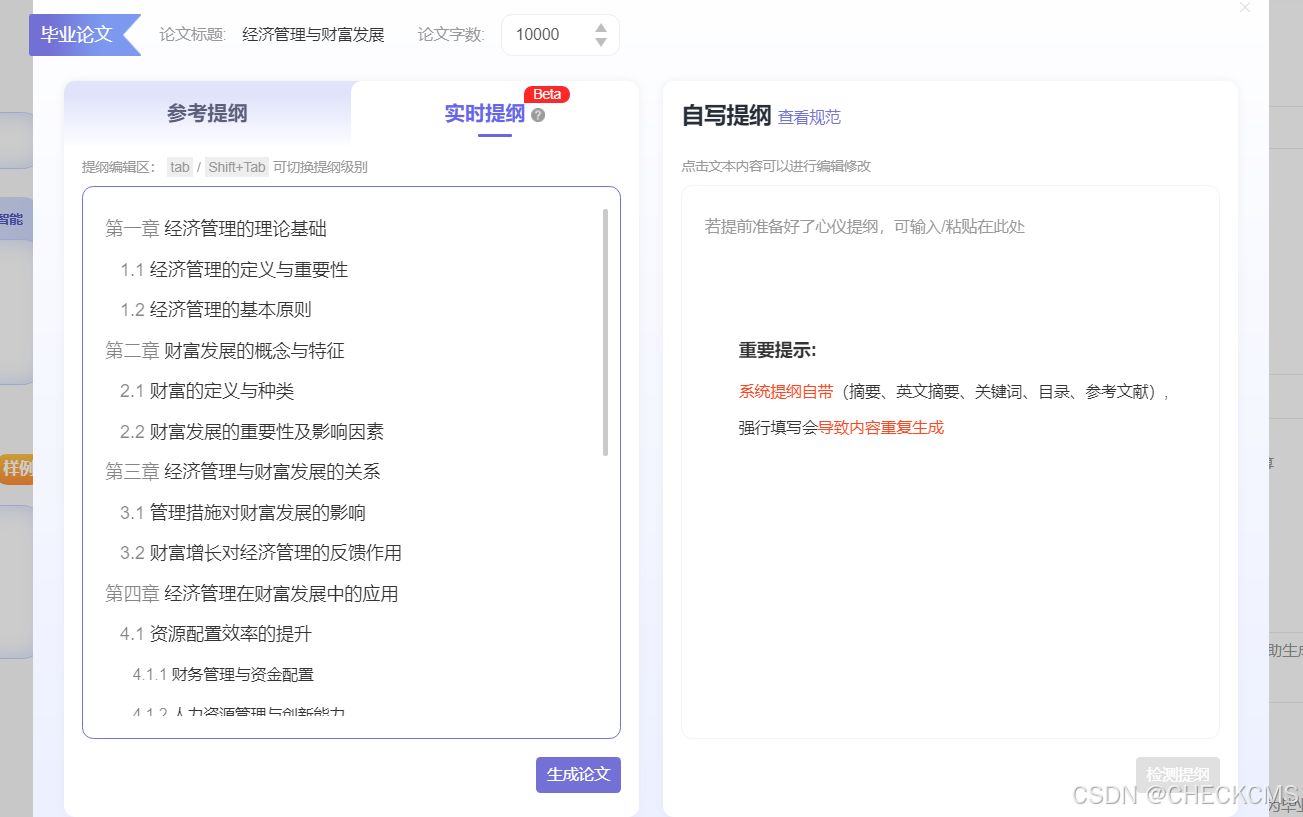
Task: Click the outline editor vertical scrollbar
Action: [605, 332]
